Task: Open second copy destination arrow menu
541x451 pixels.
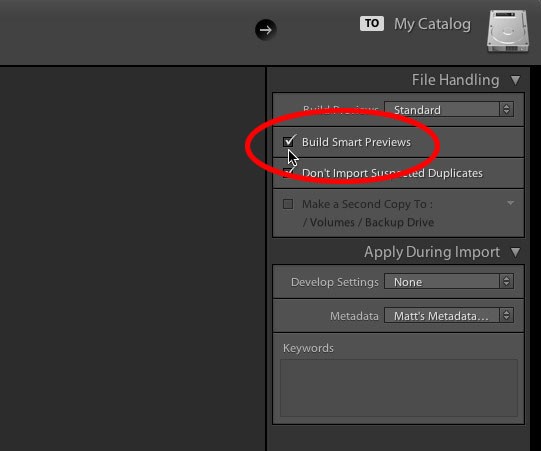Action: (510, 203)
